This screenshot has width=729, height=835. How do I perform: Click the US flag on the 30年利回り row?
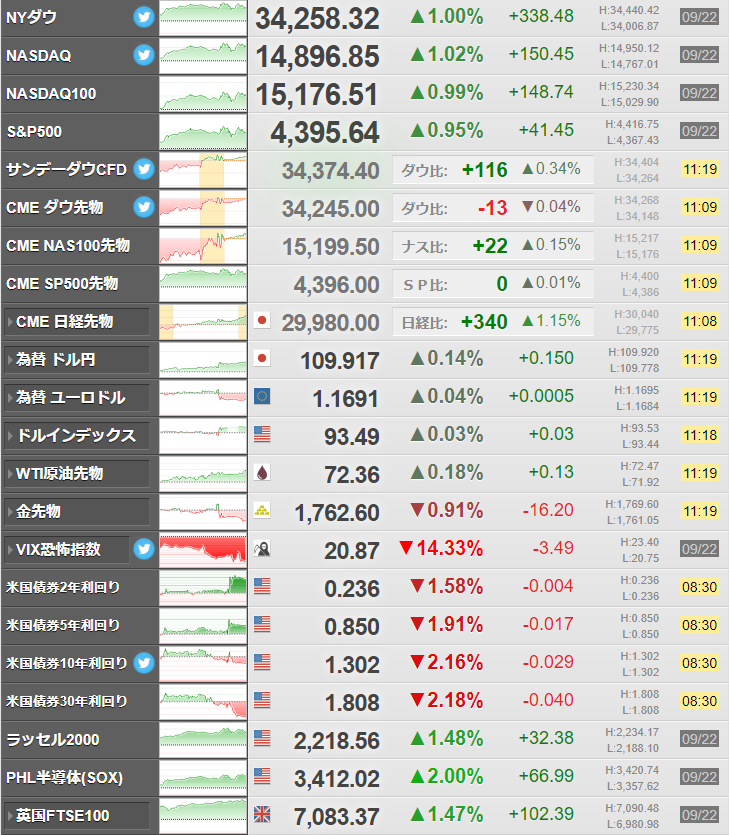click(261, 700)
